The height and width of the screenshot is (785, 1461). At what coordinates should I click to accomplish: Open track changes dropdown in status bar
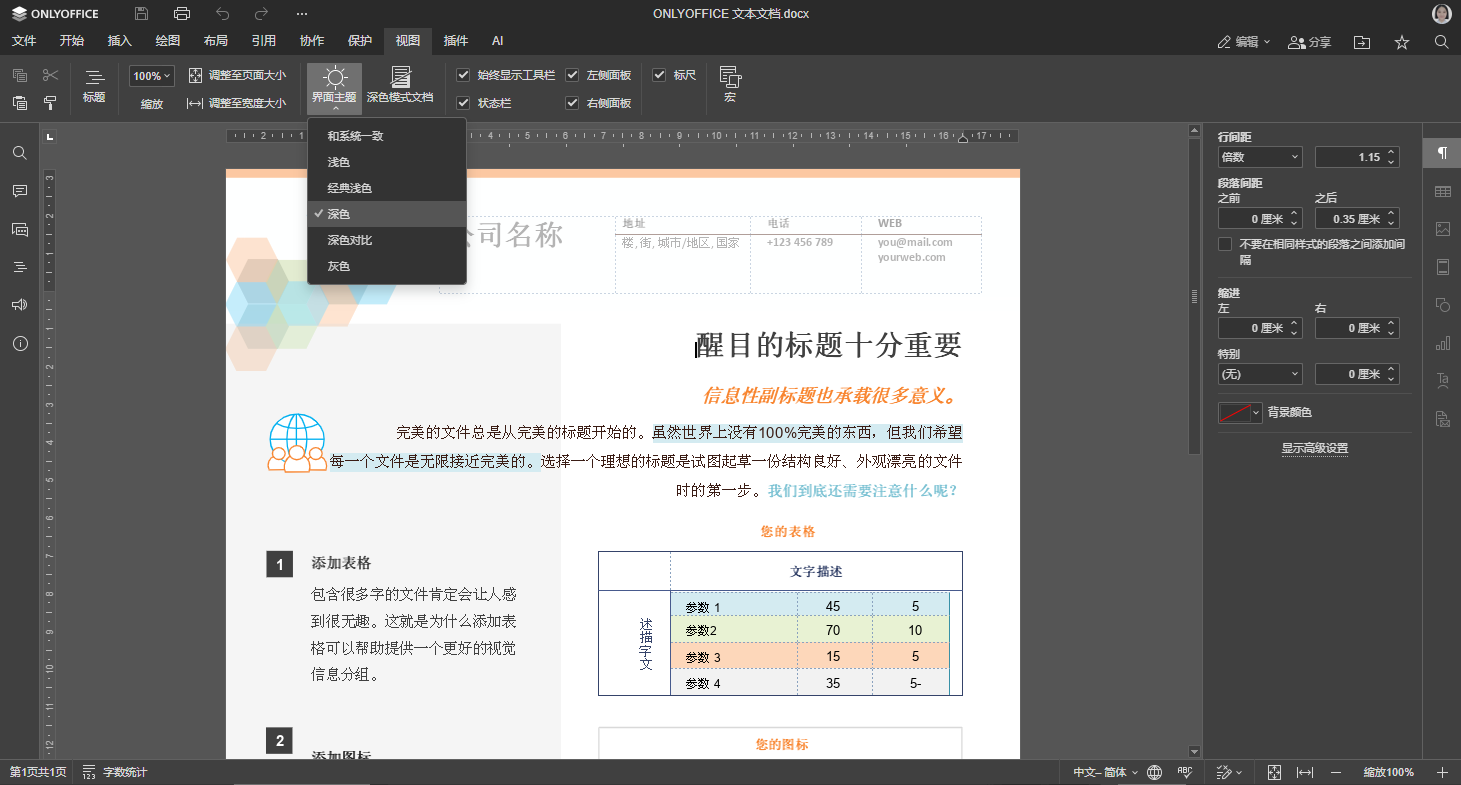coord(1228,772)
